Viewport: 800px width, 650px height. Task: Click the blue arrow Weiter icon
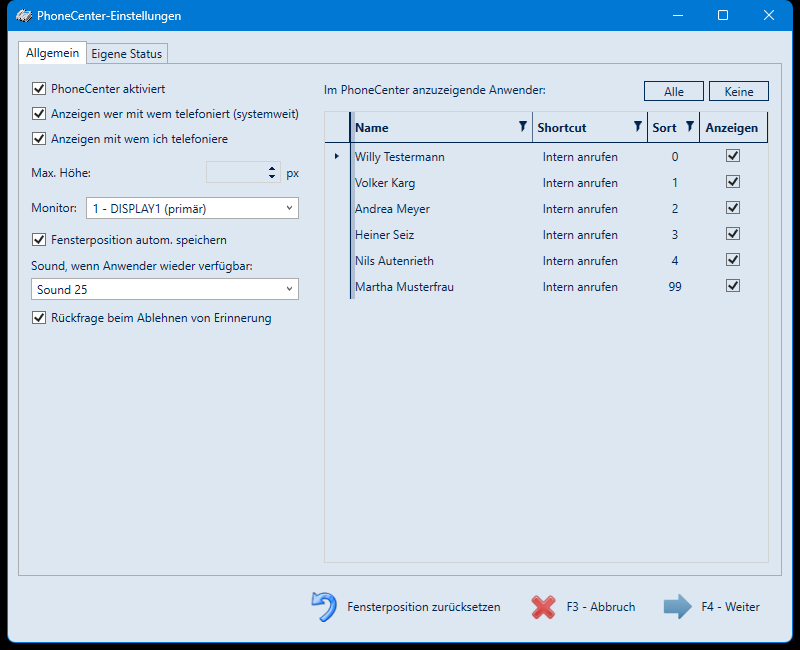coord(678,607)
